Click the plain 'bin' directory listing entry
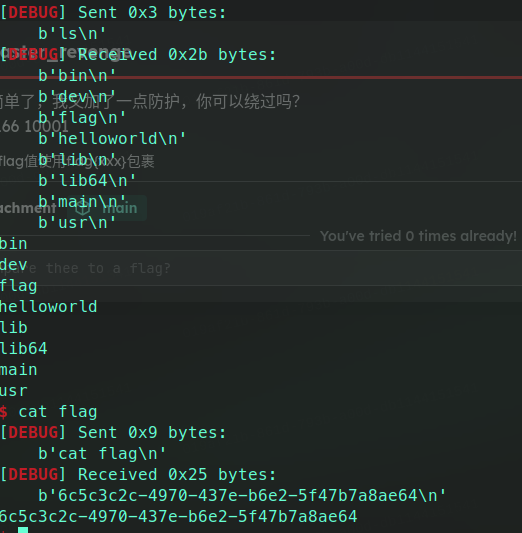 [14, 244]
